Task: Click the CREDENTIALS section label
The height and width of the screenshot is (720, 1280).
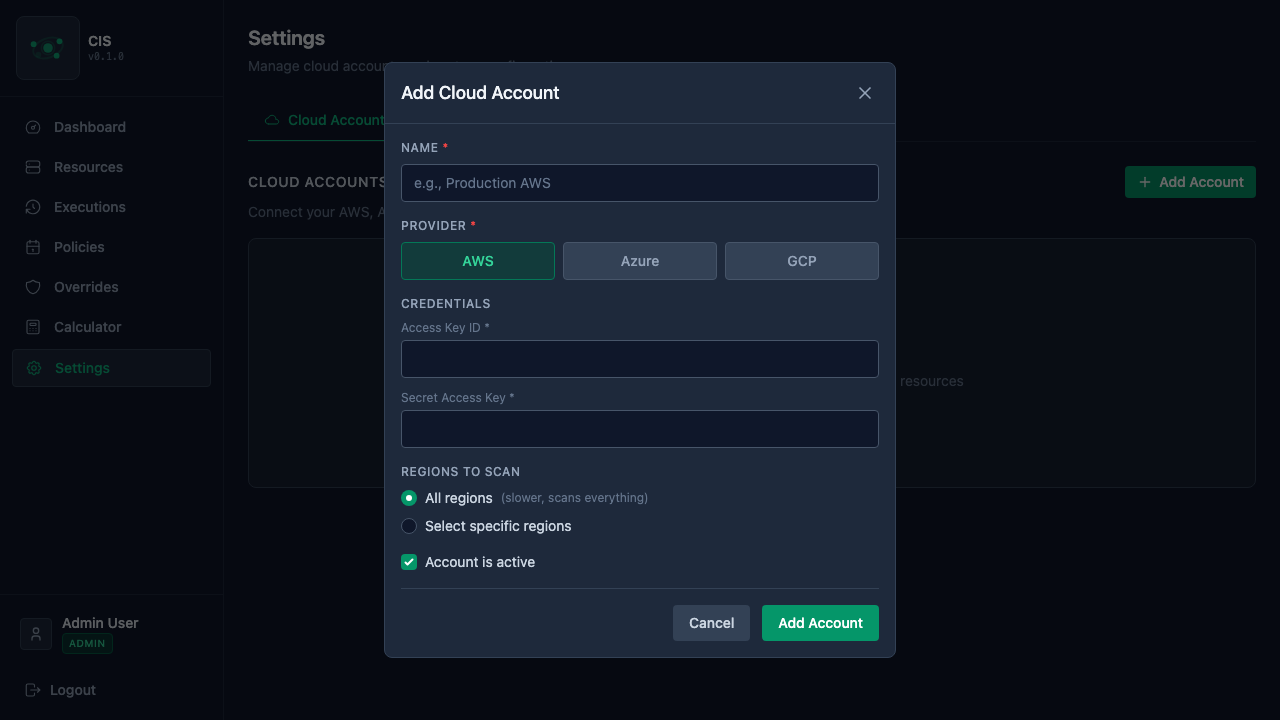Action: (445, 304)
